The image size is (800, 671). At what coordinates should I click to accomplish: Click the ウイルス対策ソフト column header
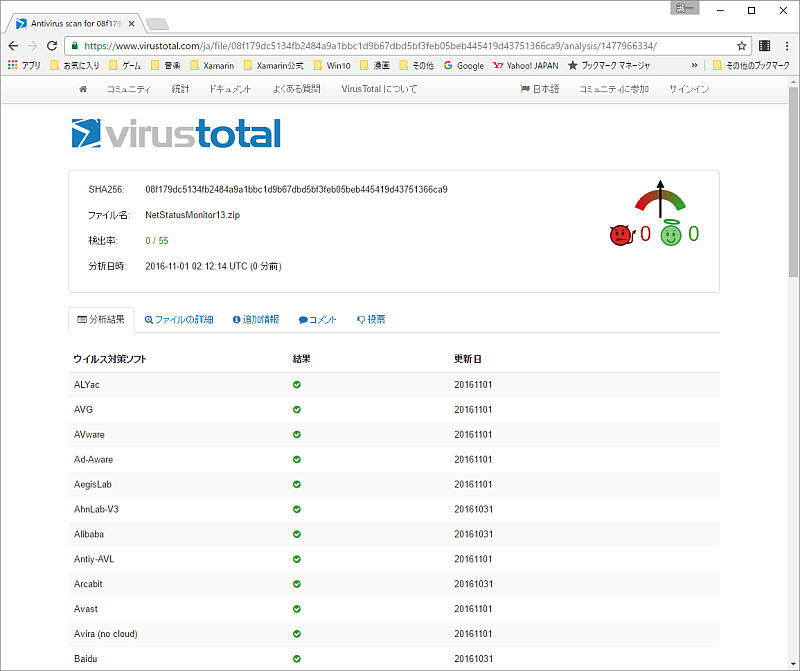tap(110, 359)
